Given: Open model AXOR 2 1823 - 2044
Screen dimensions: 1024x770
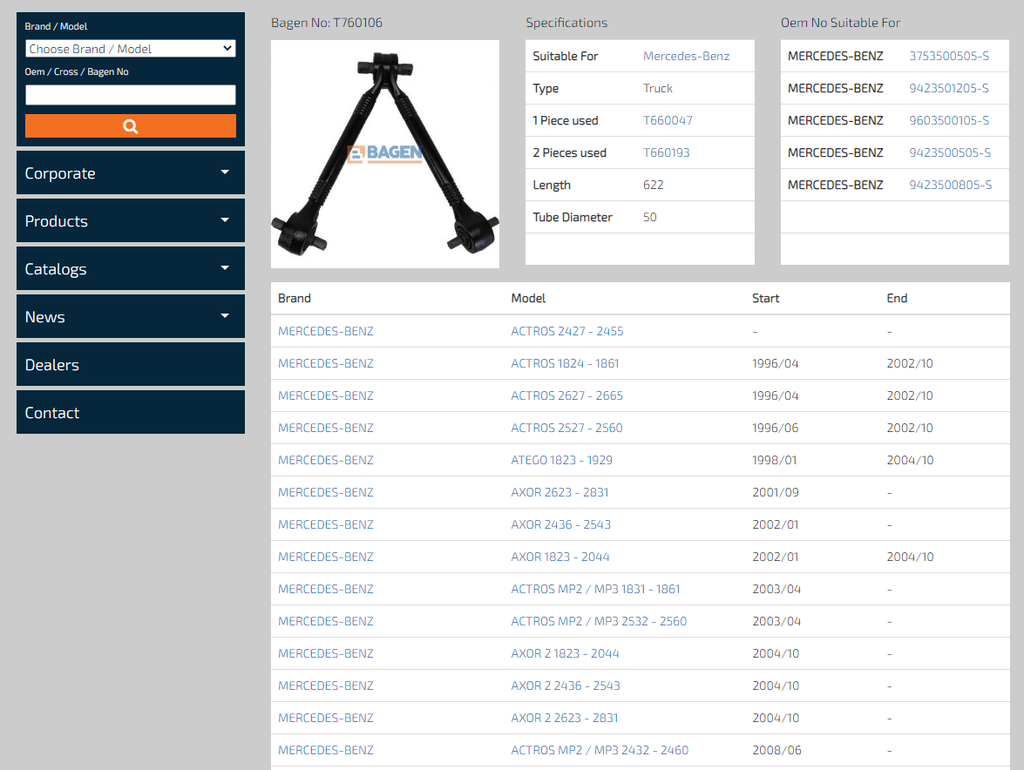Looking at the screenshot, I should pyautogui.click(x=565, y=653).
